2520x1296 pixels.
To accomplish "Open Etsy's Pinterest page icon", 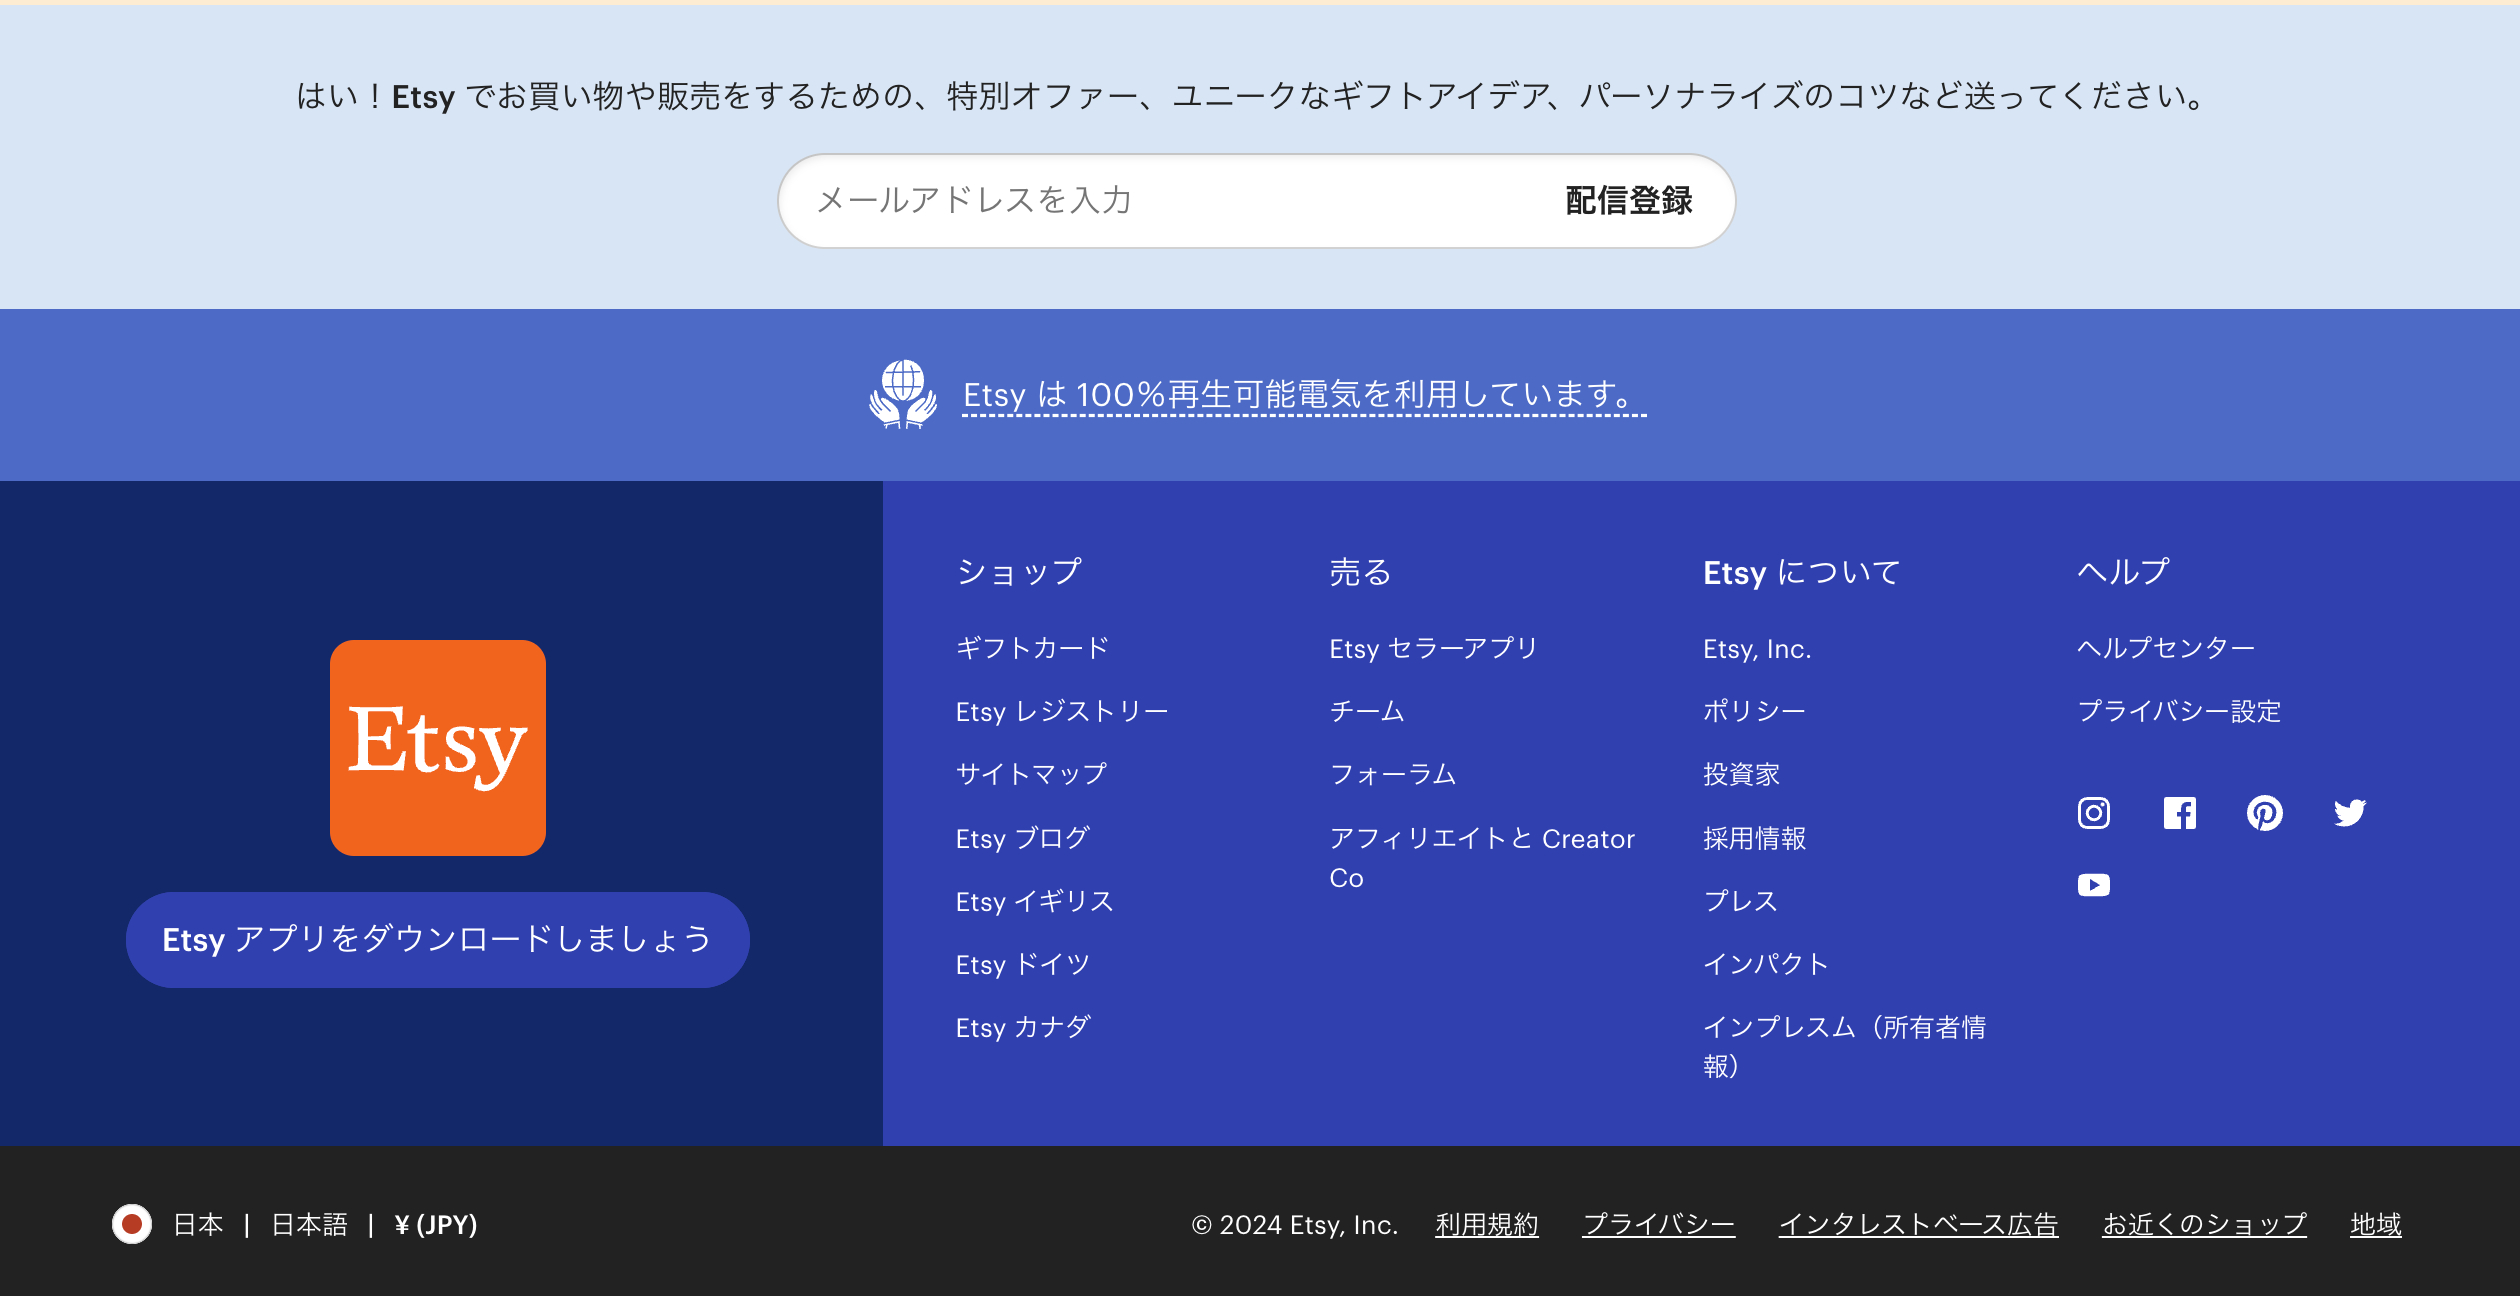I will coord(2265,813).
